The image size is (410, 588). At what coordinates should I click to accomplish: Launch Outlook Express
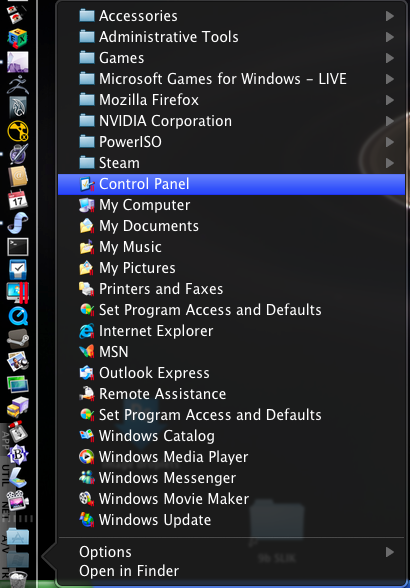point(231,373)
